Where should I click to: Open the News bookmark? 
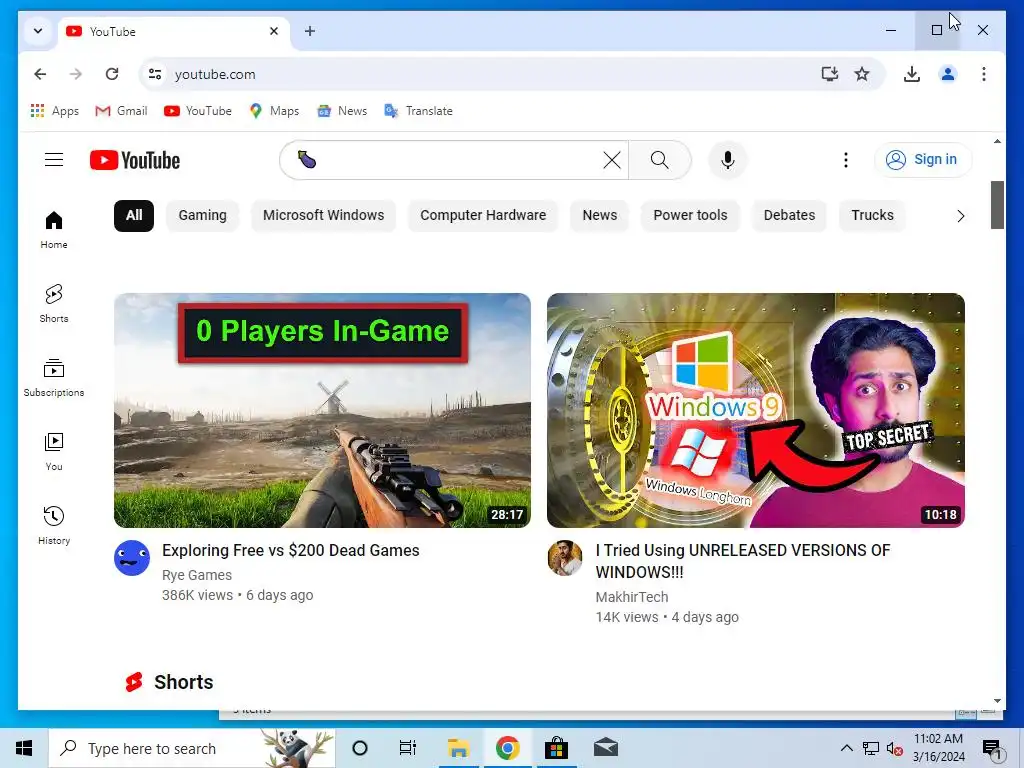click(x=342, y=111)
